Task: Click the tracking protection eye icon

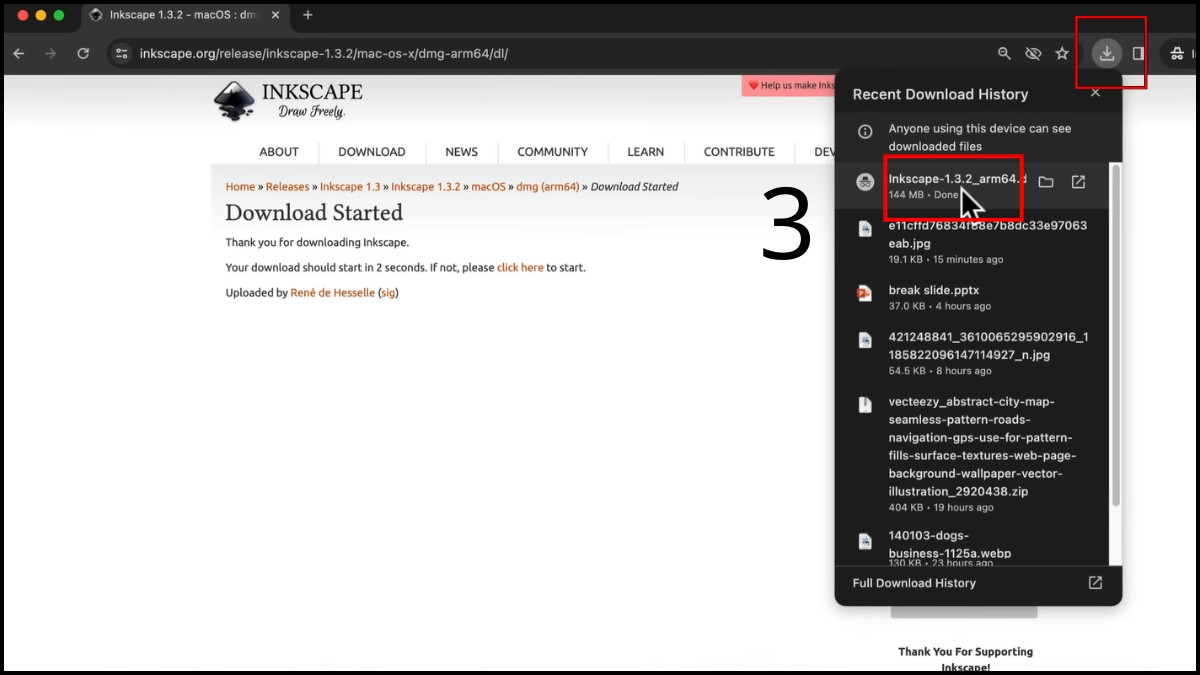Action: (1033, 54)
